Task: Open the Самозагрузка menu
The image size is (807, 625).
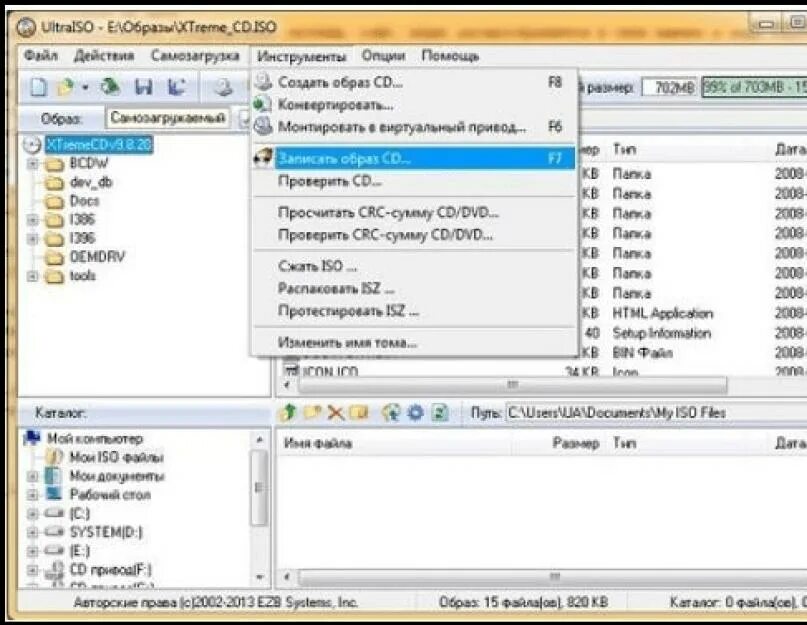Action: (x=195, y=55)
